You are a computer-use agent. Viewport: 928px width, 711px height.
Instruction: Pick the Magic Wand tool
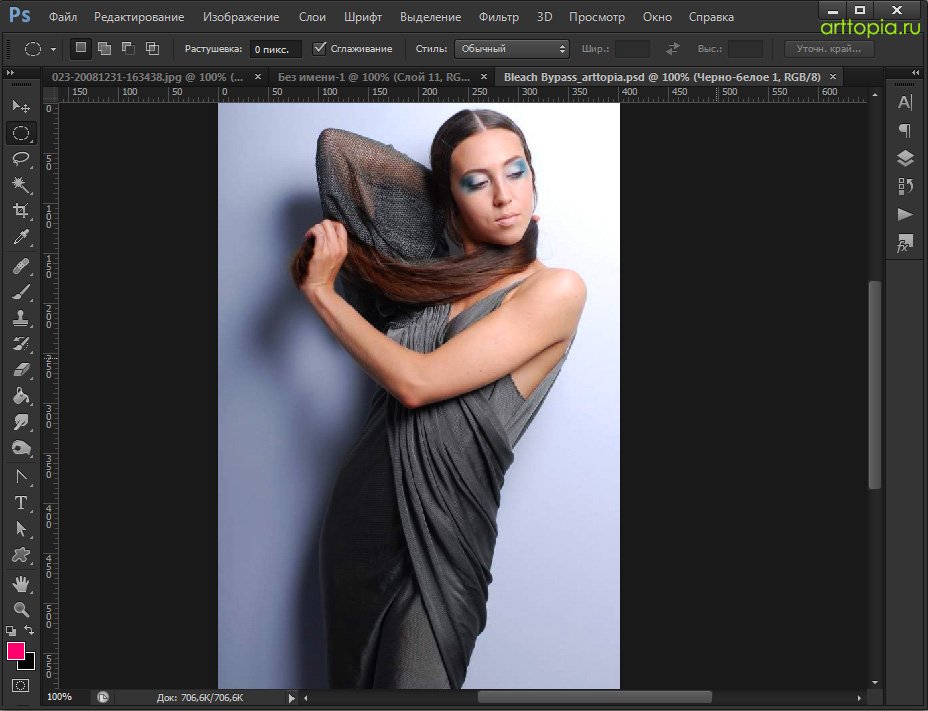point(21,185)
